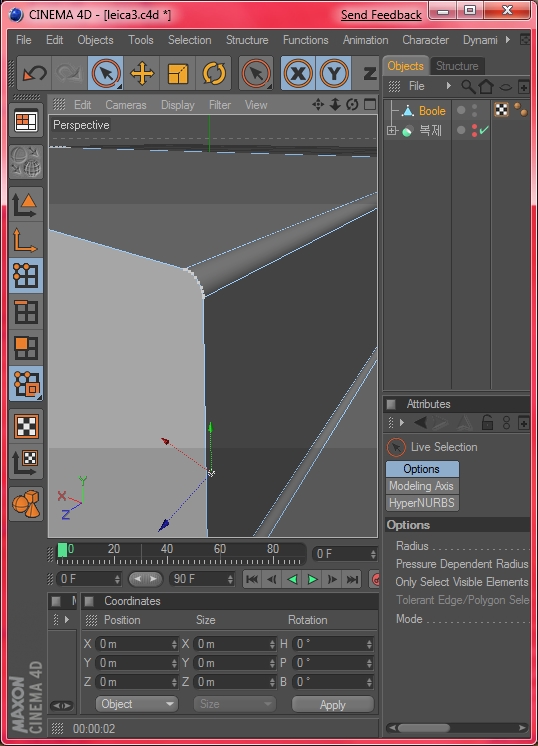Click the Play Backwards button
This screenshot has width=538, height=746.
pyautogui.click(x=292, y=579)
